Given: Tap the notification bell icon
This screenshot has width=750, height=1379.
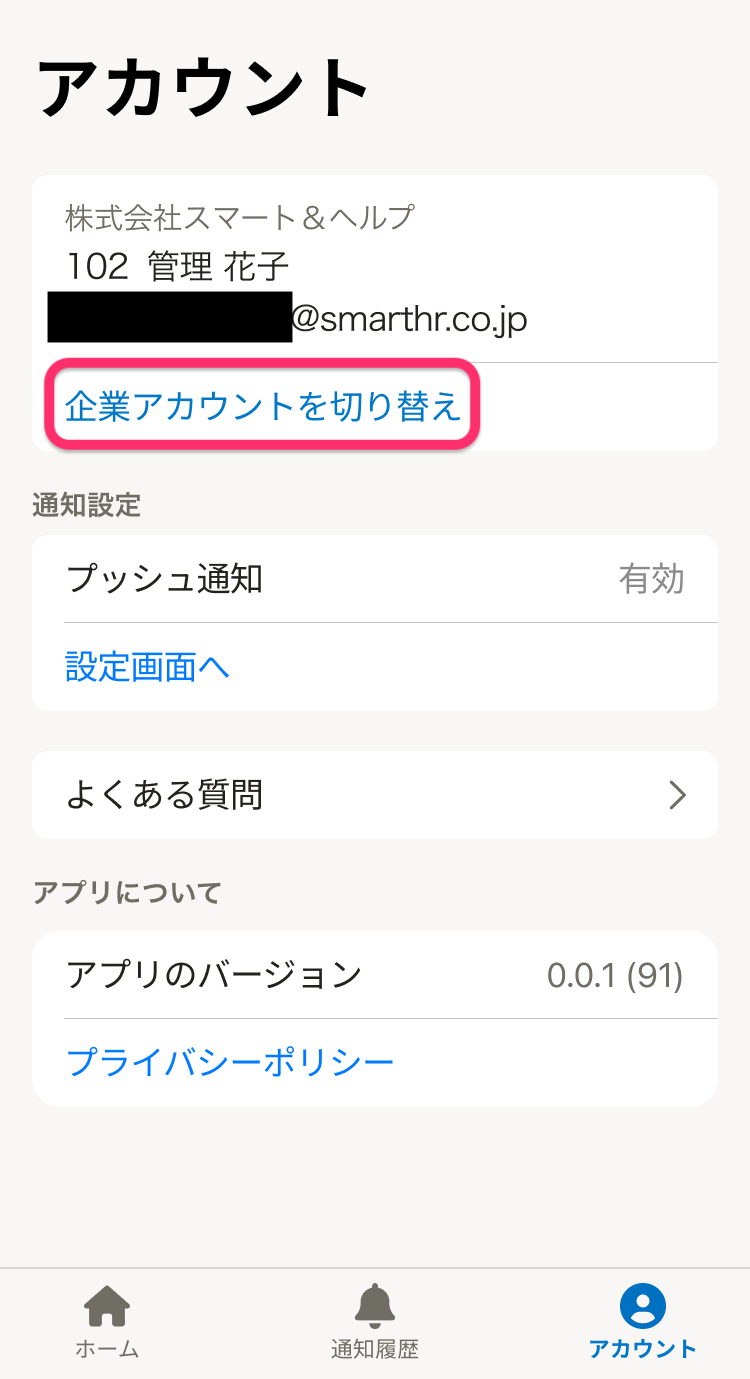Looking at the screenshot, I should click(375, 1306).
